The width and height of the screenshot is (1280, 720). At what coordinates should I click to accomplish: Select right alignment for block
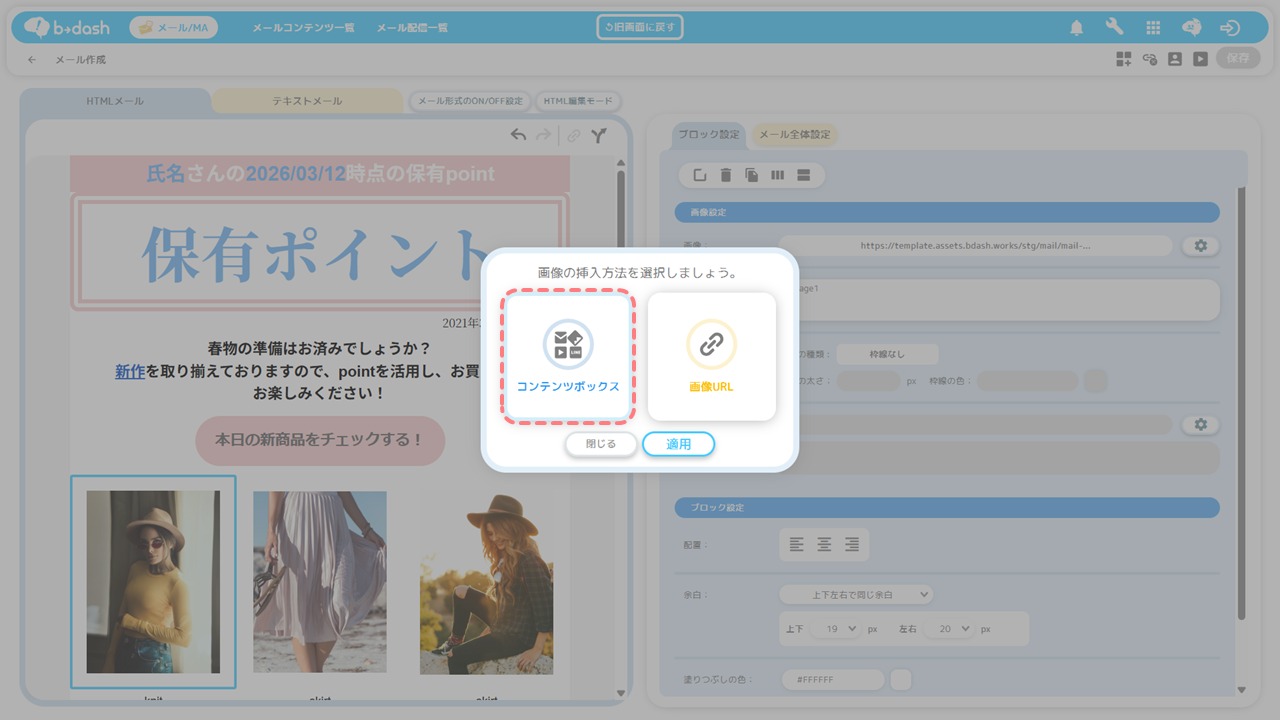[x=852, y=545]
